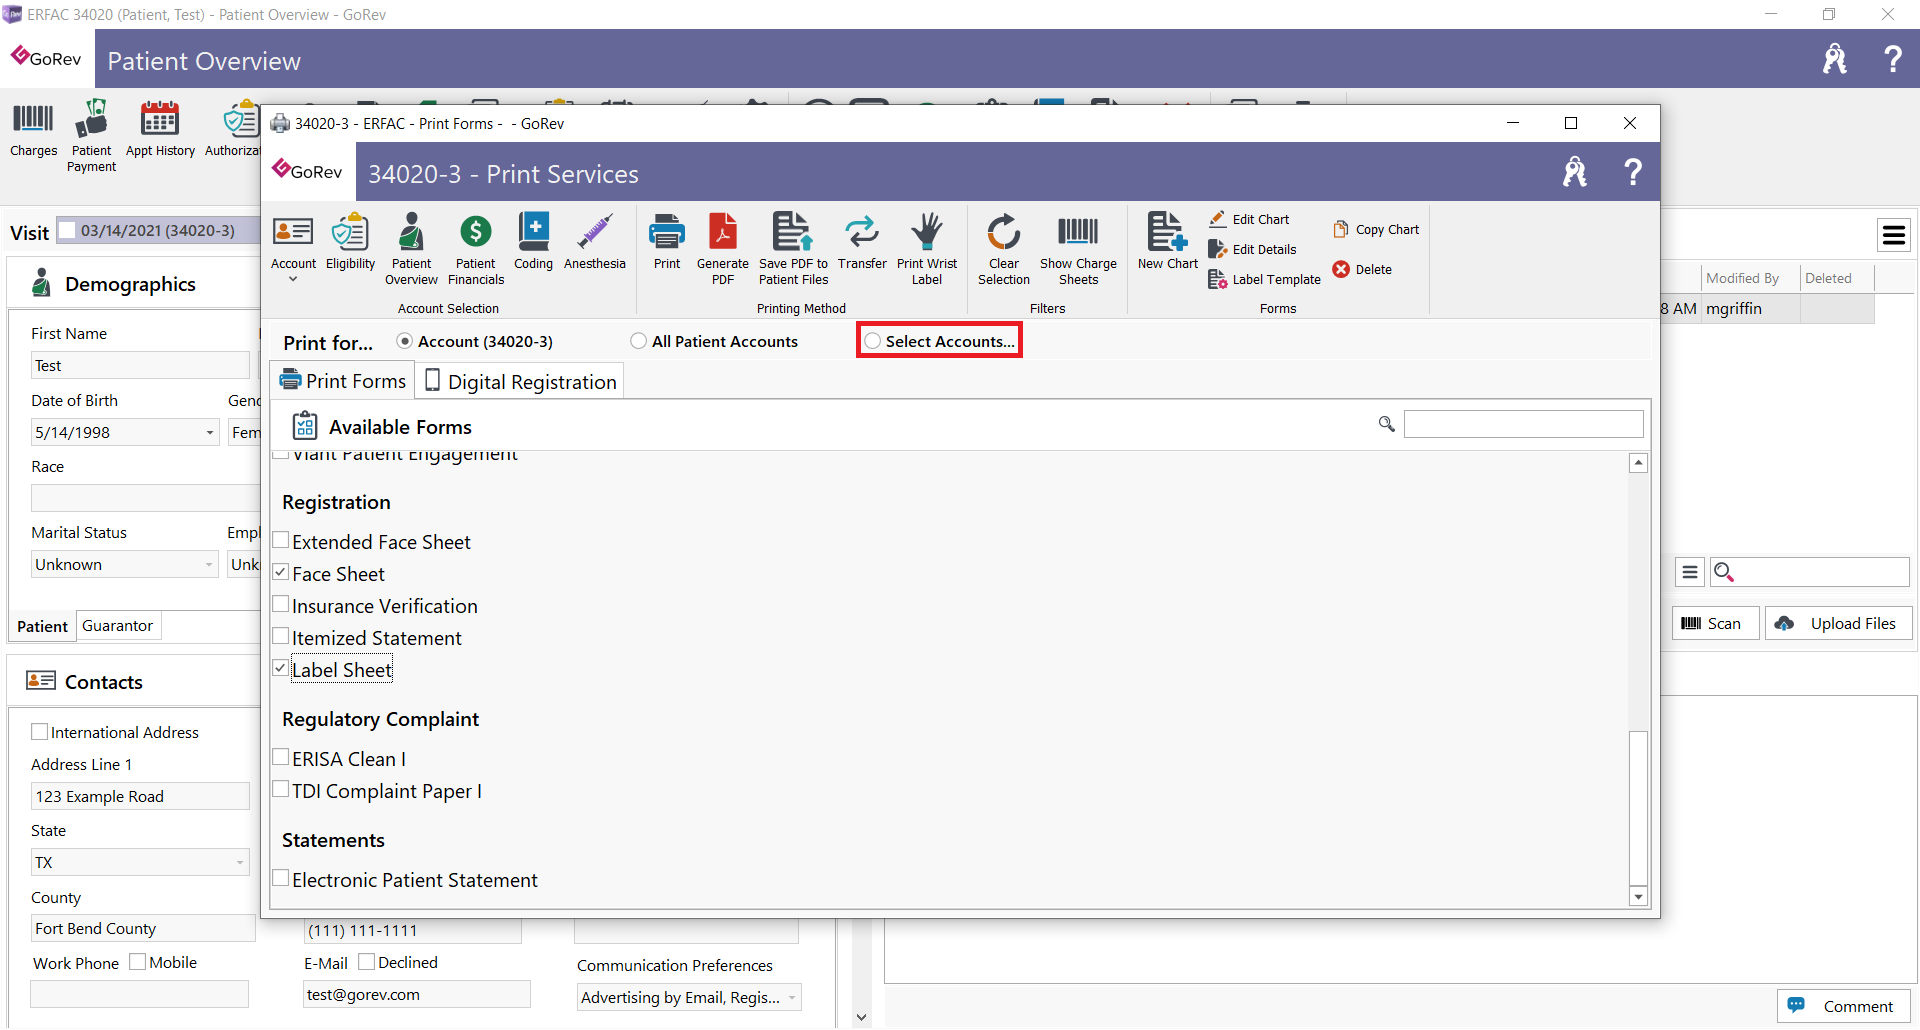Open Appt History in Patient Overview

click(160, 130)
